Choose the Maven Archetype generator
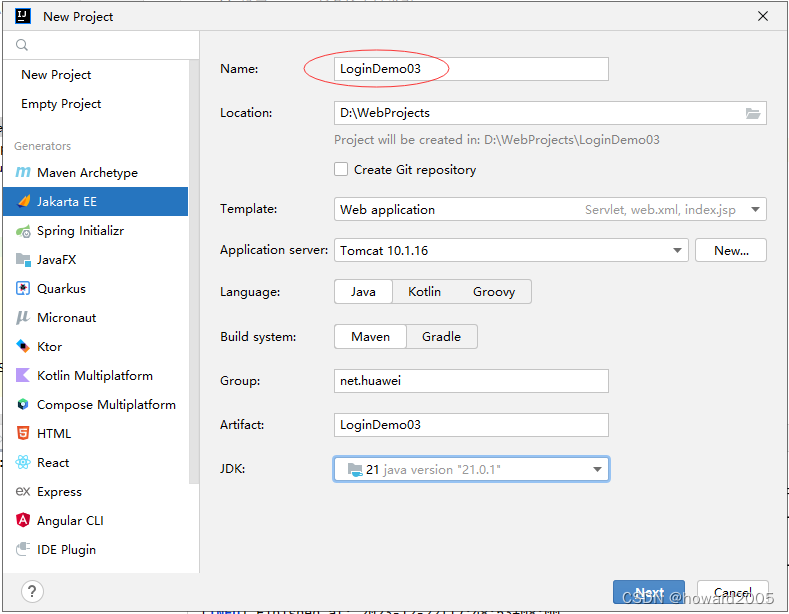The height and width of the screenshot is (614, 789). (96, 173)
